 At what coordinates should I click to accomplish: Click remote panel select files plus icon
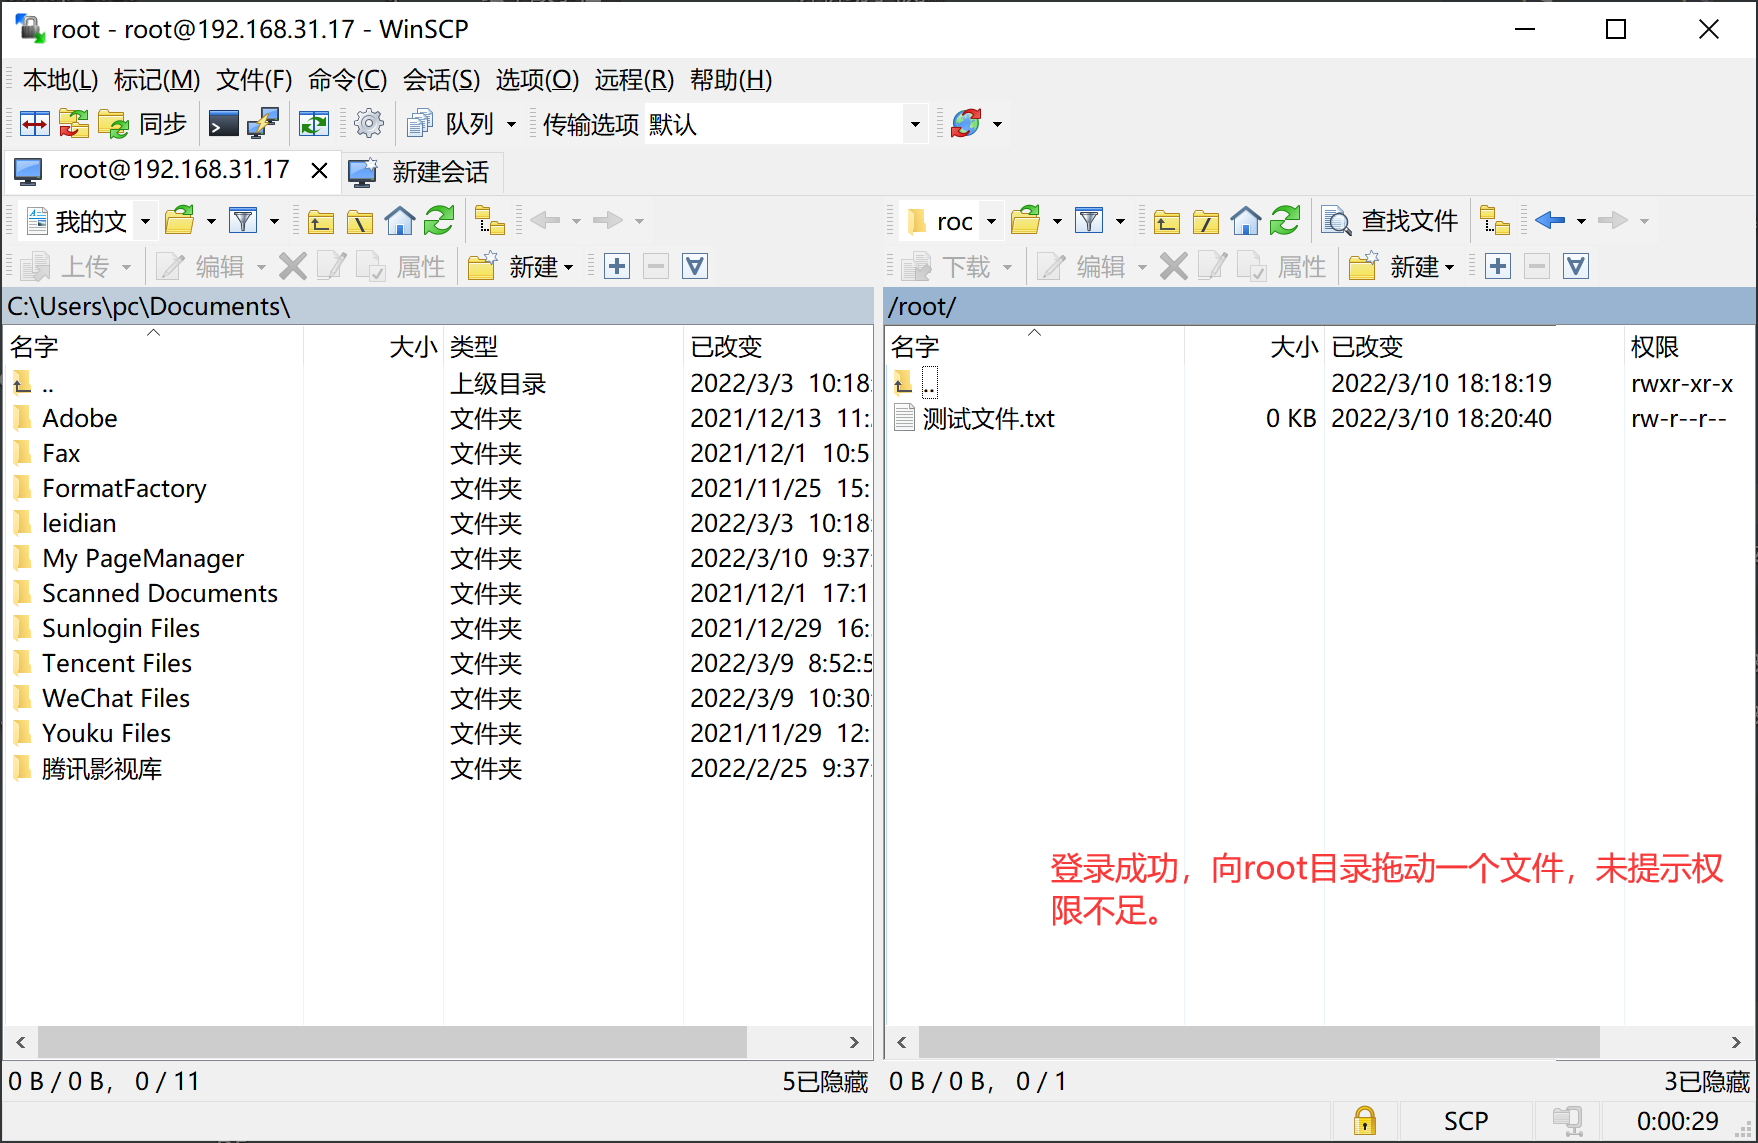1498,267
